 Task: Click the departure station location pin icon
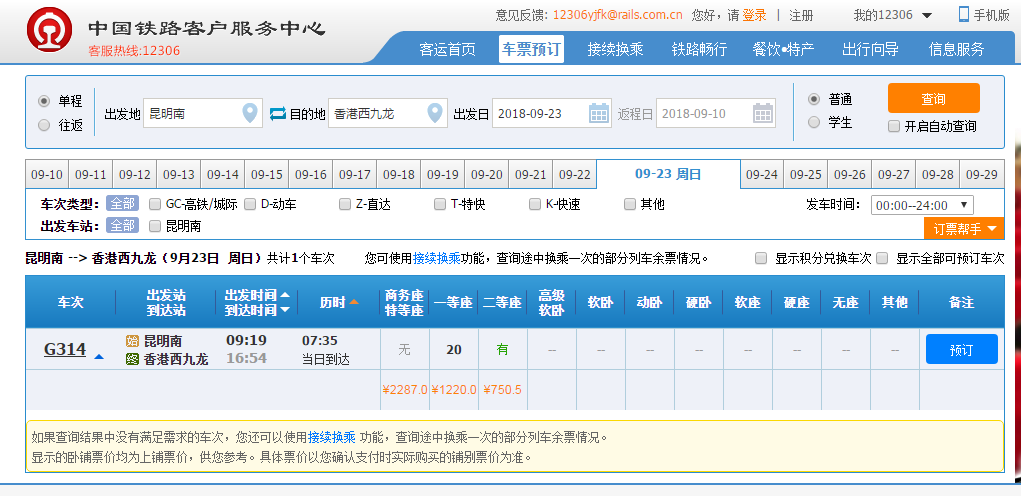click(x=250, y=114)
